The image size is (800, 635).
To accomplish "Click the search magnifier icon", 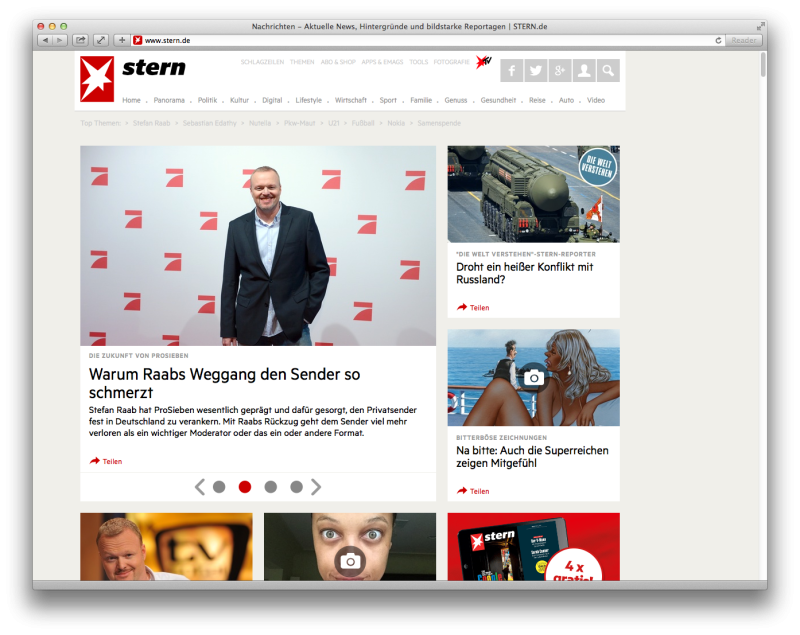I will coord(608,70).
